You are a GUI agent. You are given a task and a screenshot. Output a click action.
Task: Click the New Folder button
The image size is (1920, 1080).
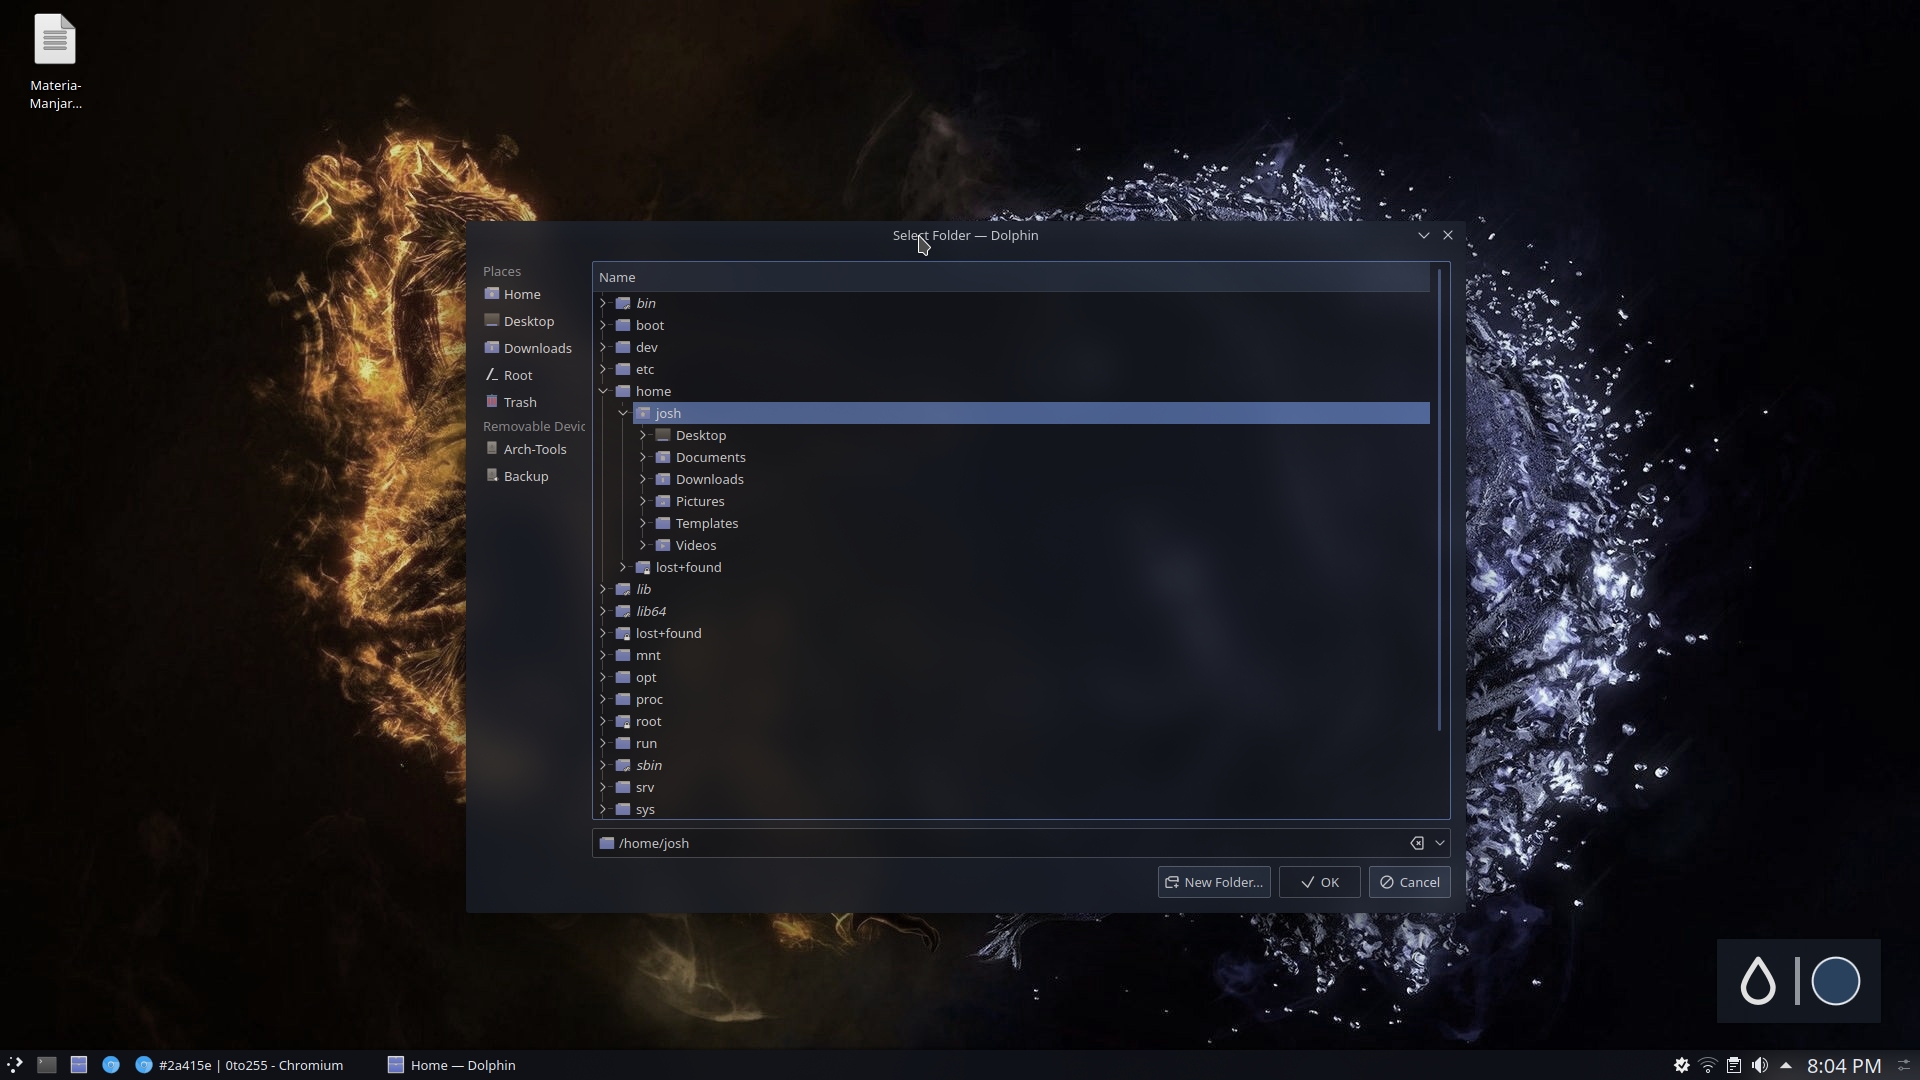pyautogui.click(x=1214, y=882)
